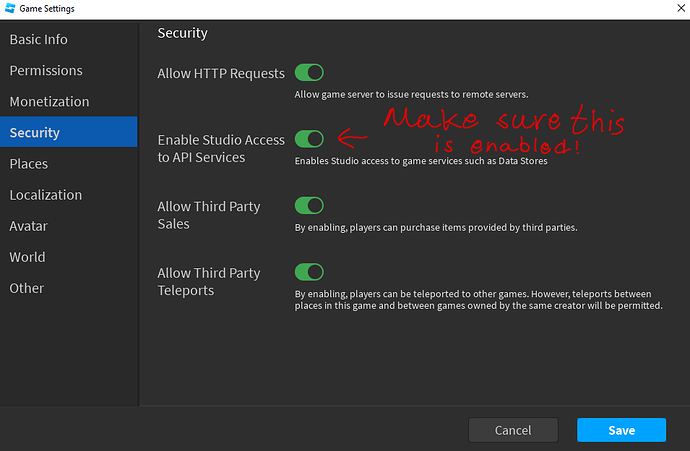Save the game settings

pyautogui.click(x=621, y=430)
